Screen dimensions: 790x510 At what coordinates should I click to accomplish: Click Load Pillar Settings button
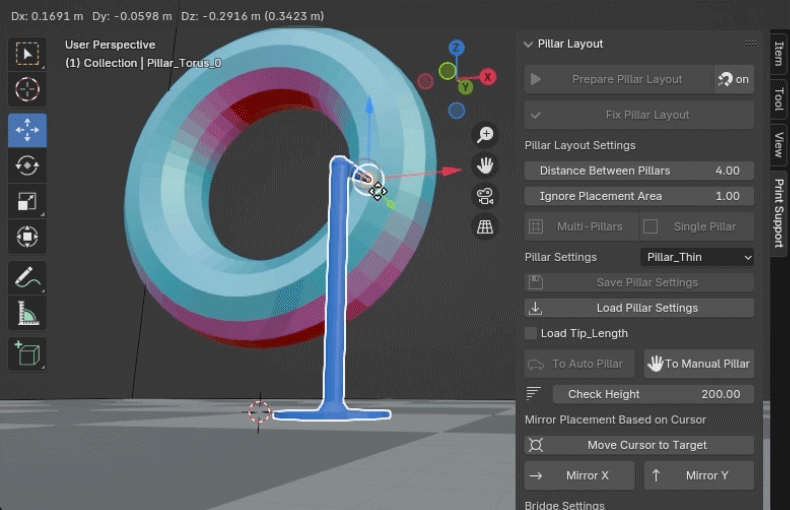point(639,308)
